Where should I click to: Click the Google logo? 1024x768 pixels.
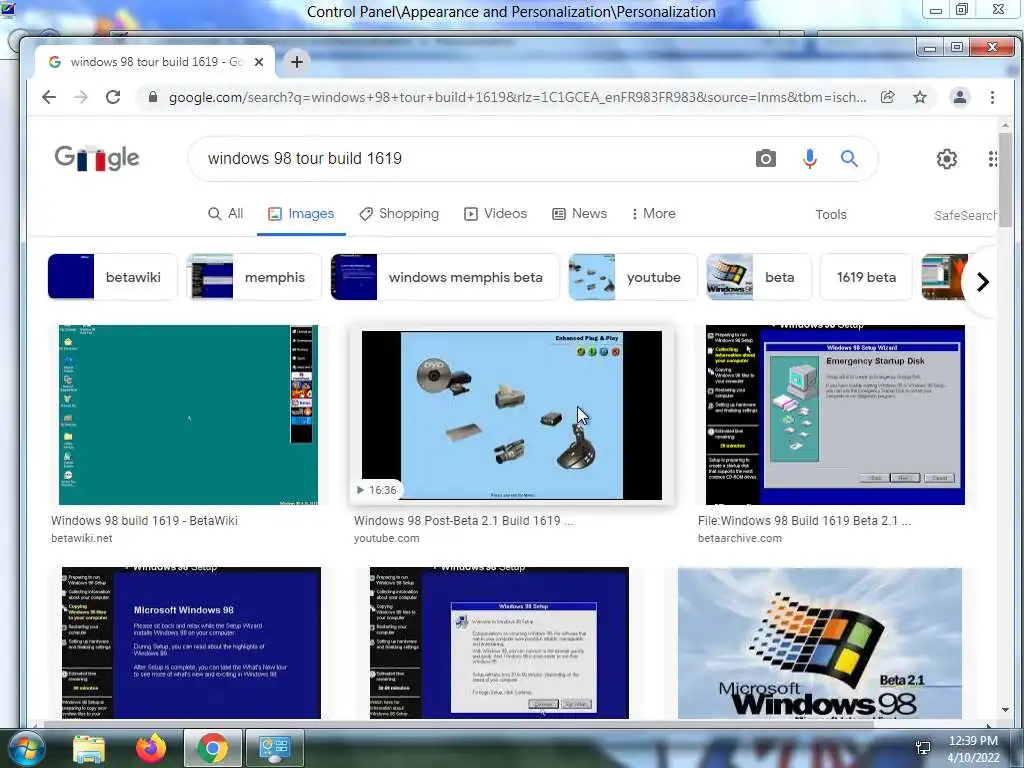pyautogui.click(x=97, y=158)
